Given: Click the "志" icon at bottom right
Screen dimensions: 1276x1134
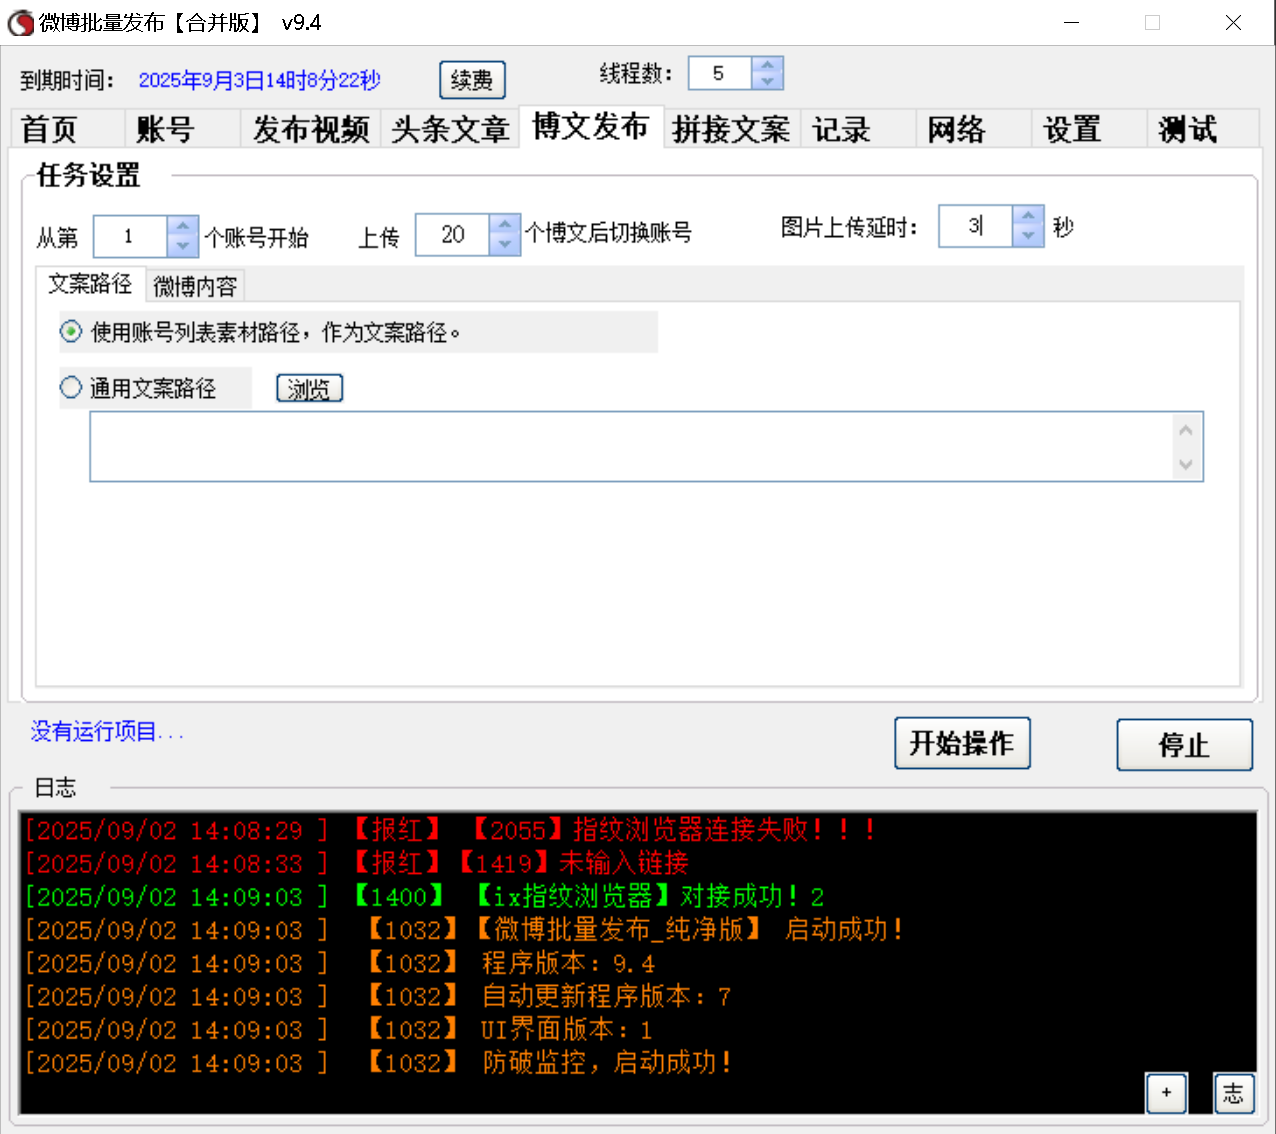Looking at the screenshot, I should 1234,1093.
